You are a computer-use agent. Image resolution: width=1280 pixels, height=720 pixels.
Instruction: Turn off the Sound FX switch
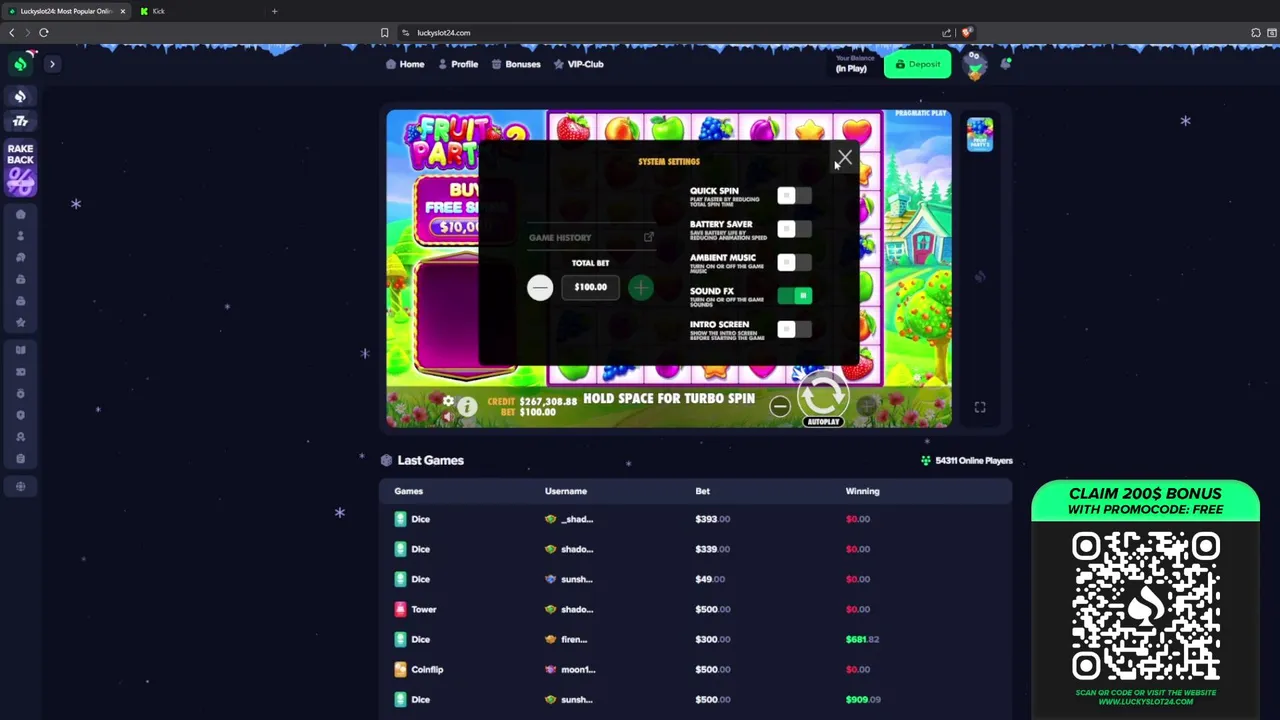(x=794, y=295)
